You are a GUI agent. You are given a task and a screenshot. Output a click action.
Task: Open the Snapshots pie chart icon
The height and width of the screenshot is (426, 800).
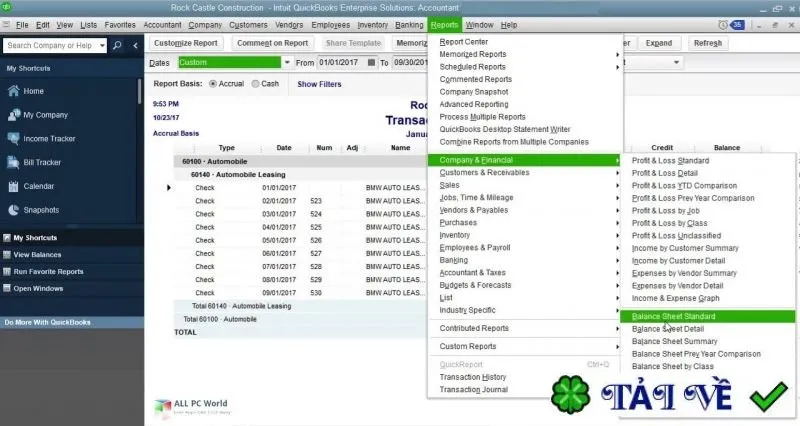pyautogui.click(x=14, y=210)
